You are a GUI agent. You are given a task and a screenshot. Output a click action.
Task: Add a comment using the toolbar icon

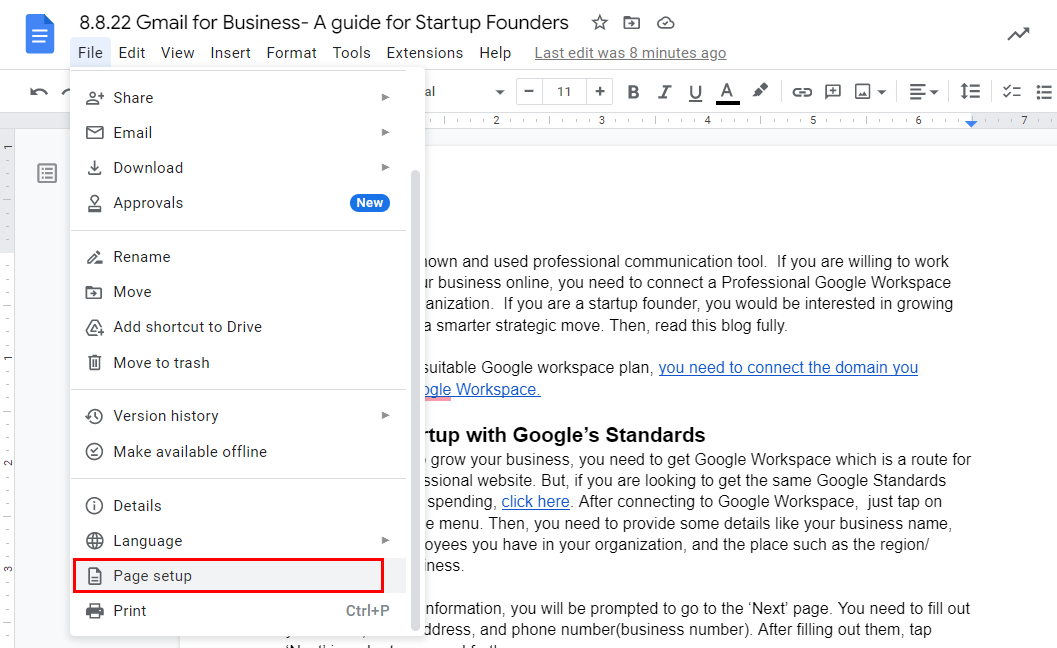point(833,92)
